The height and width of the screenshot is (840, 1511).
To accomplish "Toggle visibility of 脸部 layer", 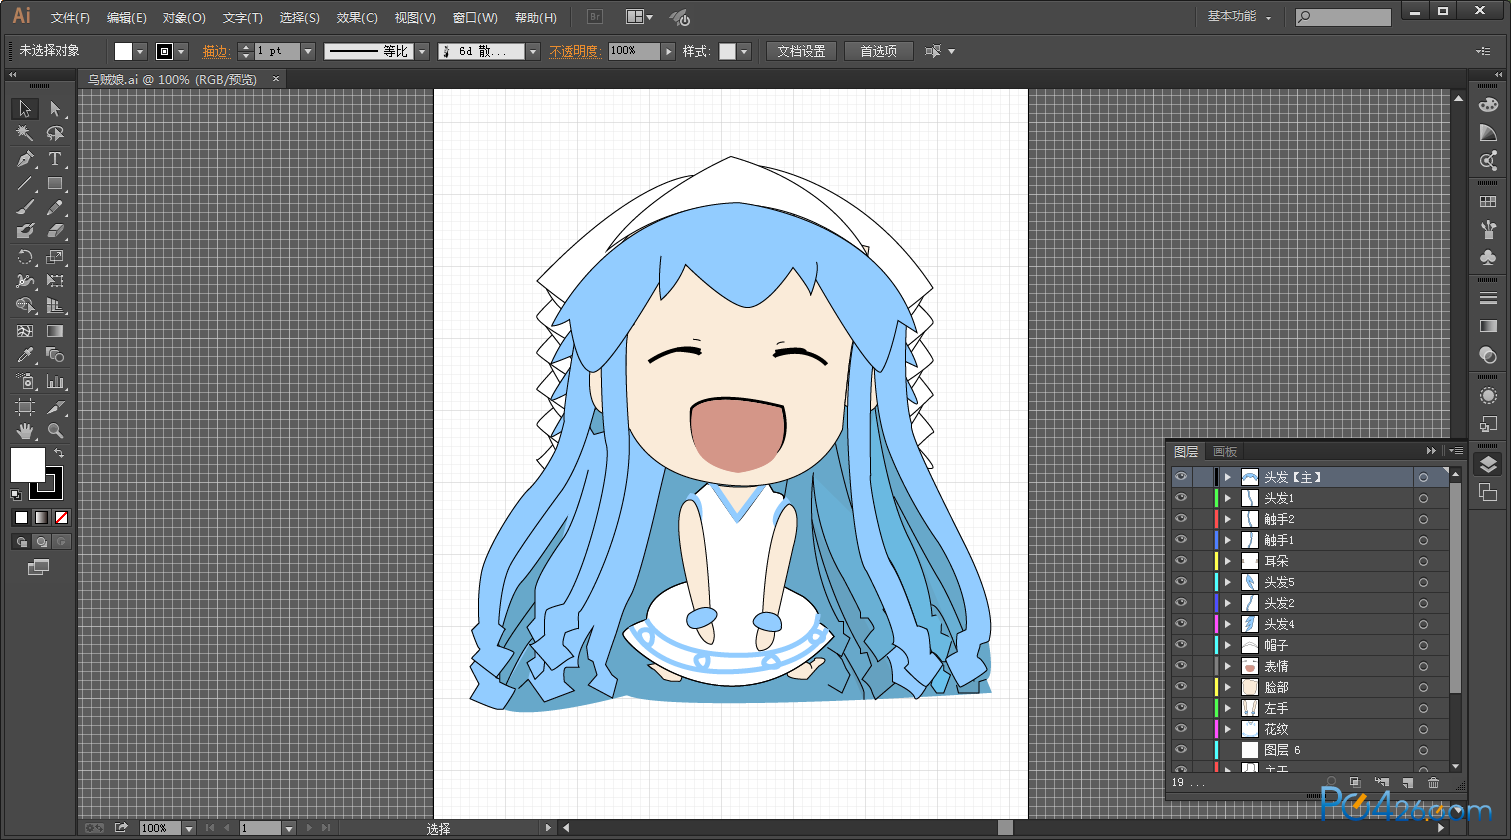I will point(1181,687).
